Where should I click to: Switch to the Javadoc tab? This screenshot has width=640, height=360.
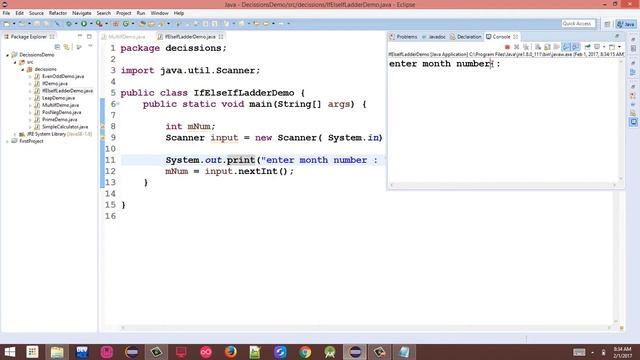[434, 37]
